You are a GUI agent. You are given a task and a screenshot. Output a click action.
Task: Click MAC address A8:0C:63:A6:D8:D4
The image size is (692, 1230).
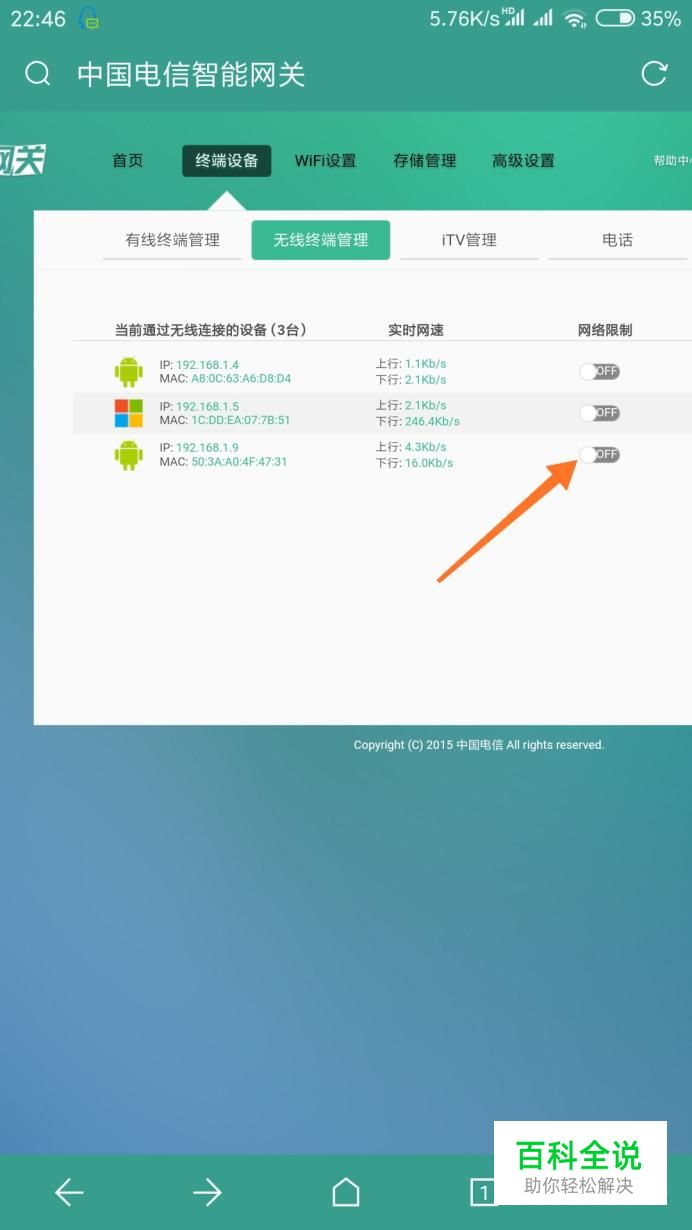tap(241, 379)
